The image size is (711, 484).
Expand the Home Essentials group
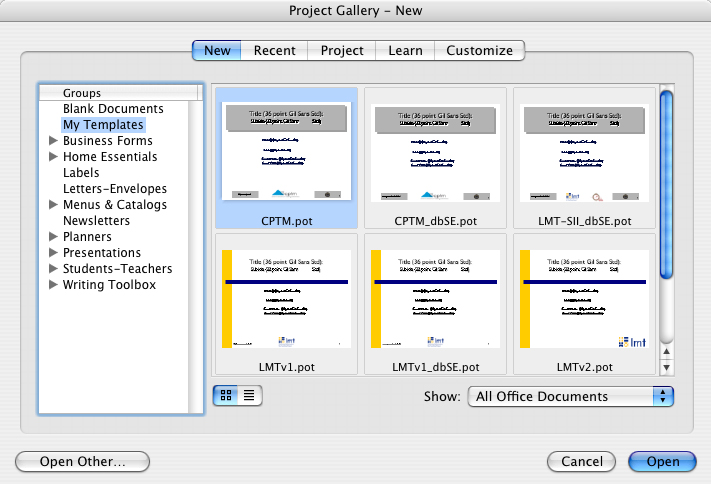click(x=53, y=157)
